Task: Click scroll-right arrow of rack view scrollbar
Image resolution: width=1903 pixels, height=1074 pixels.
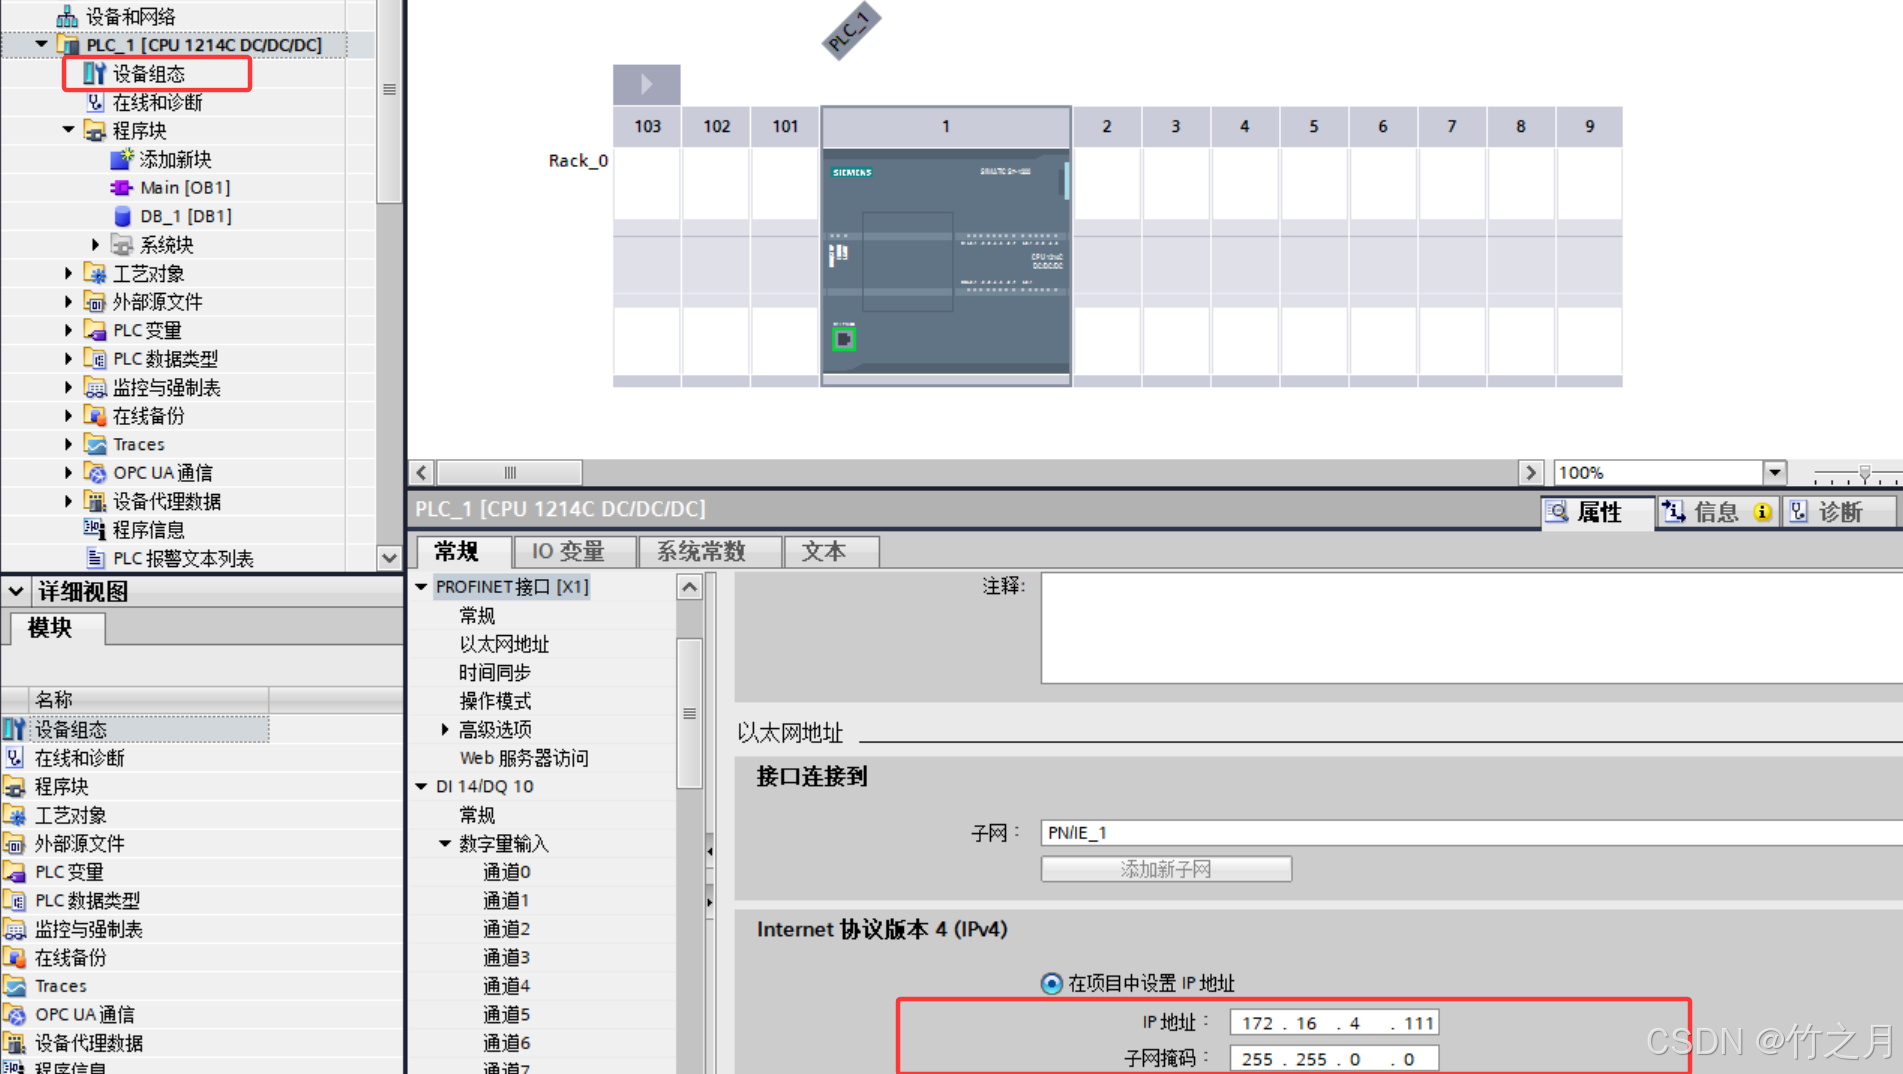Action: click(1530, 472)
